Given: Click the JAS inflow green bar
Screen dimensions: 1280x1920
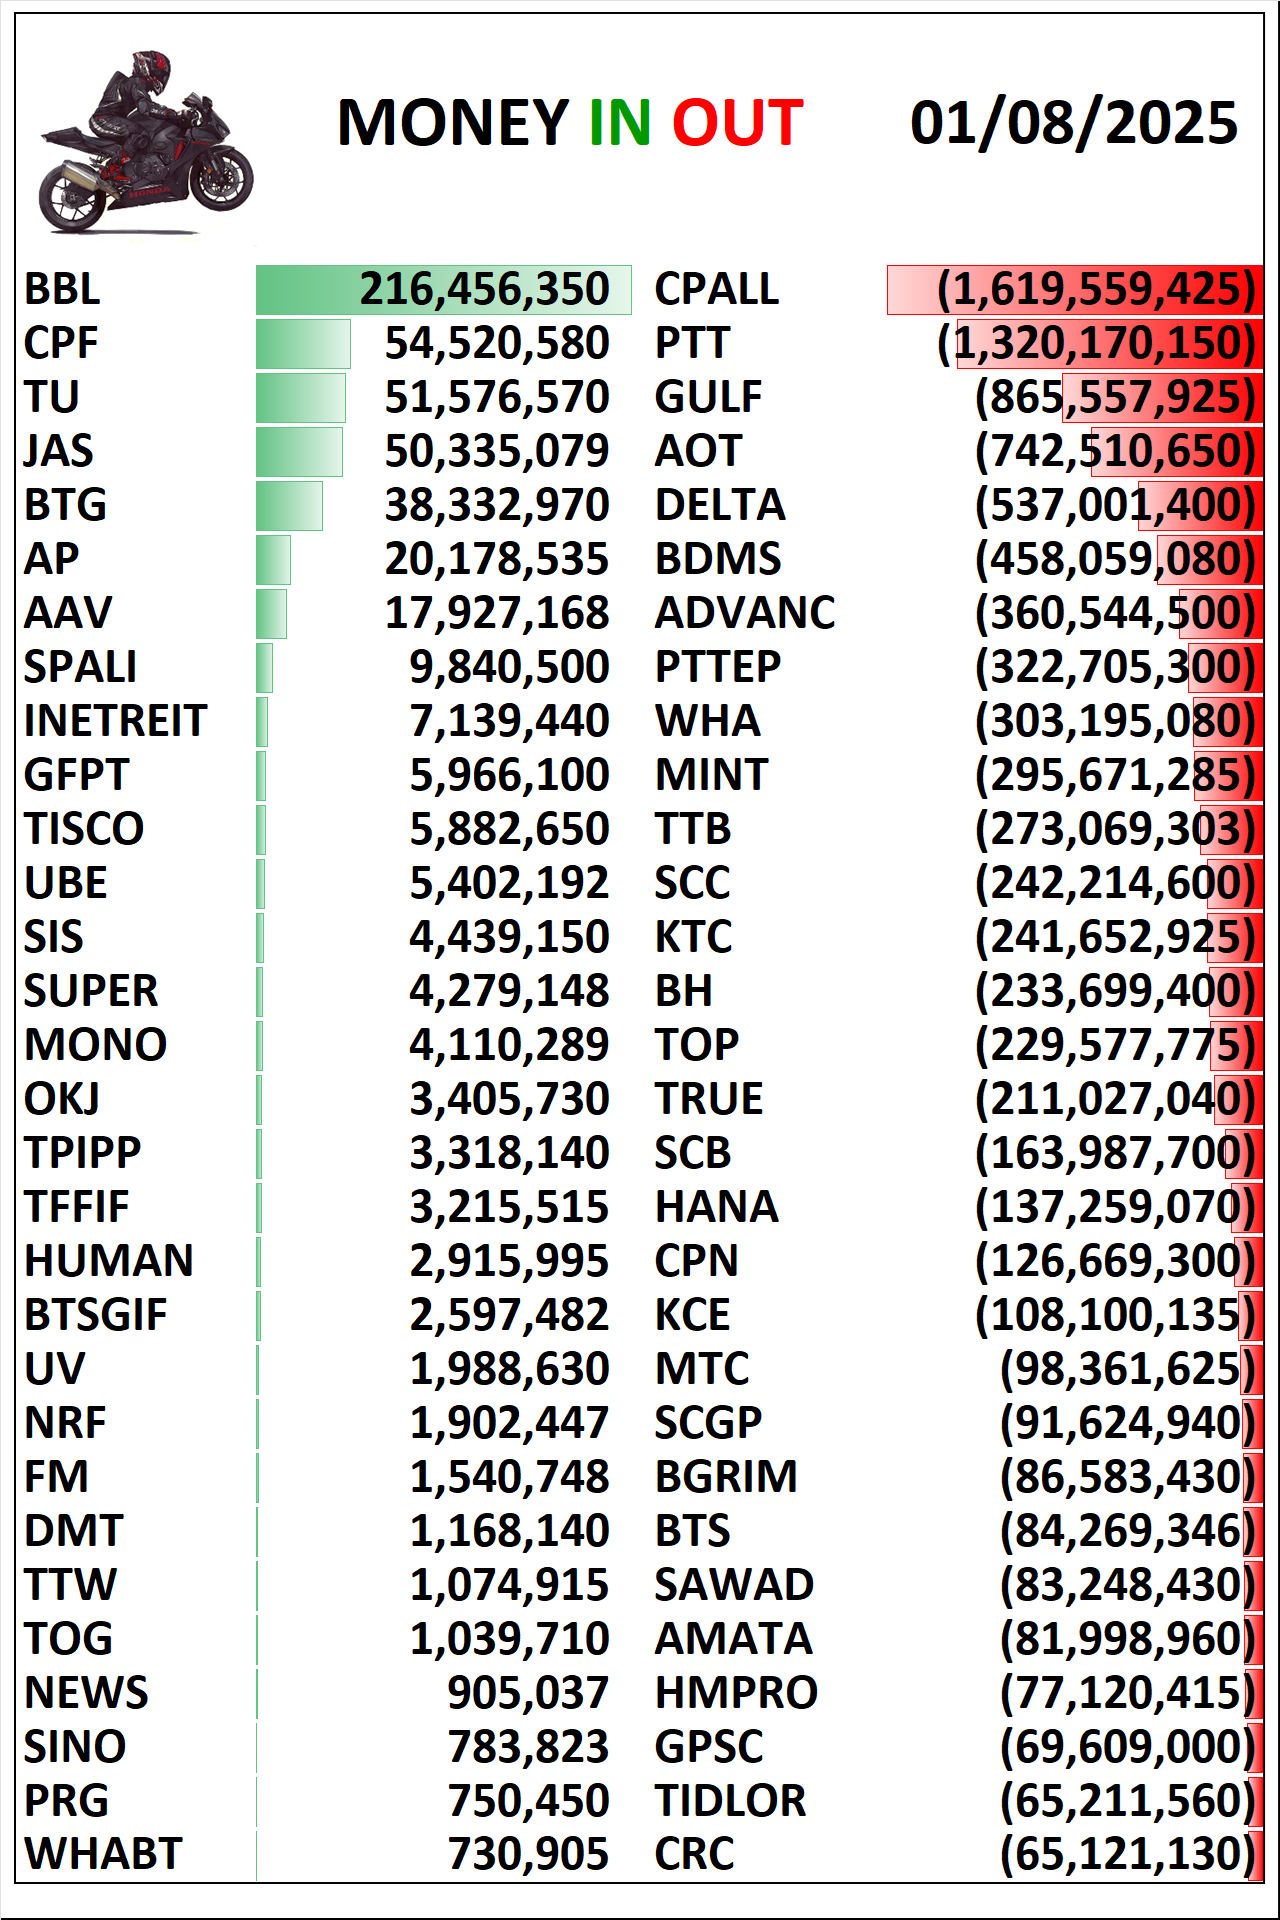Looking at the screenshot, I should 299,452.
